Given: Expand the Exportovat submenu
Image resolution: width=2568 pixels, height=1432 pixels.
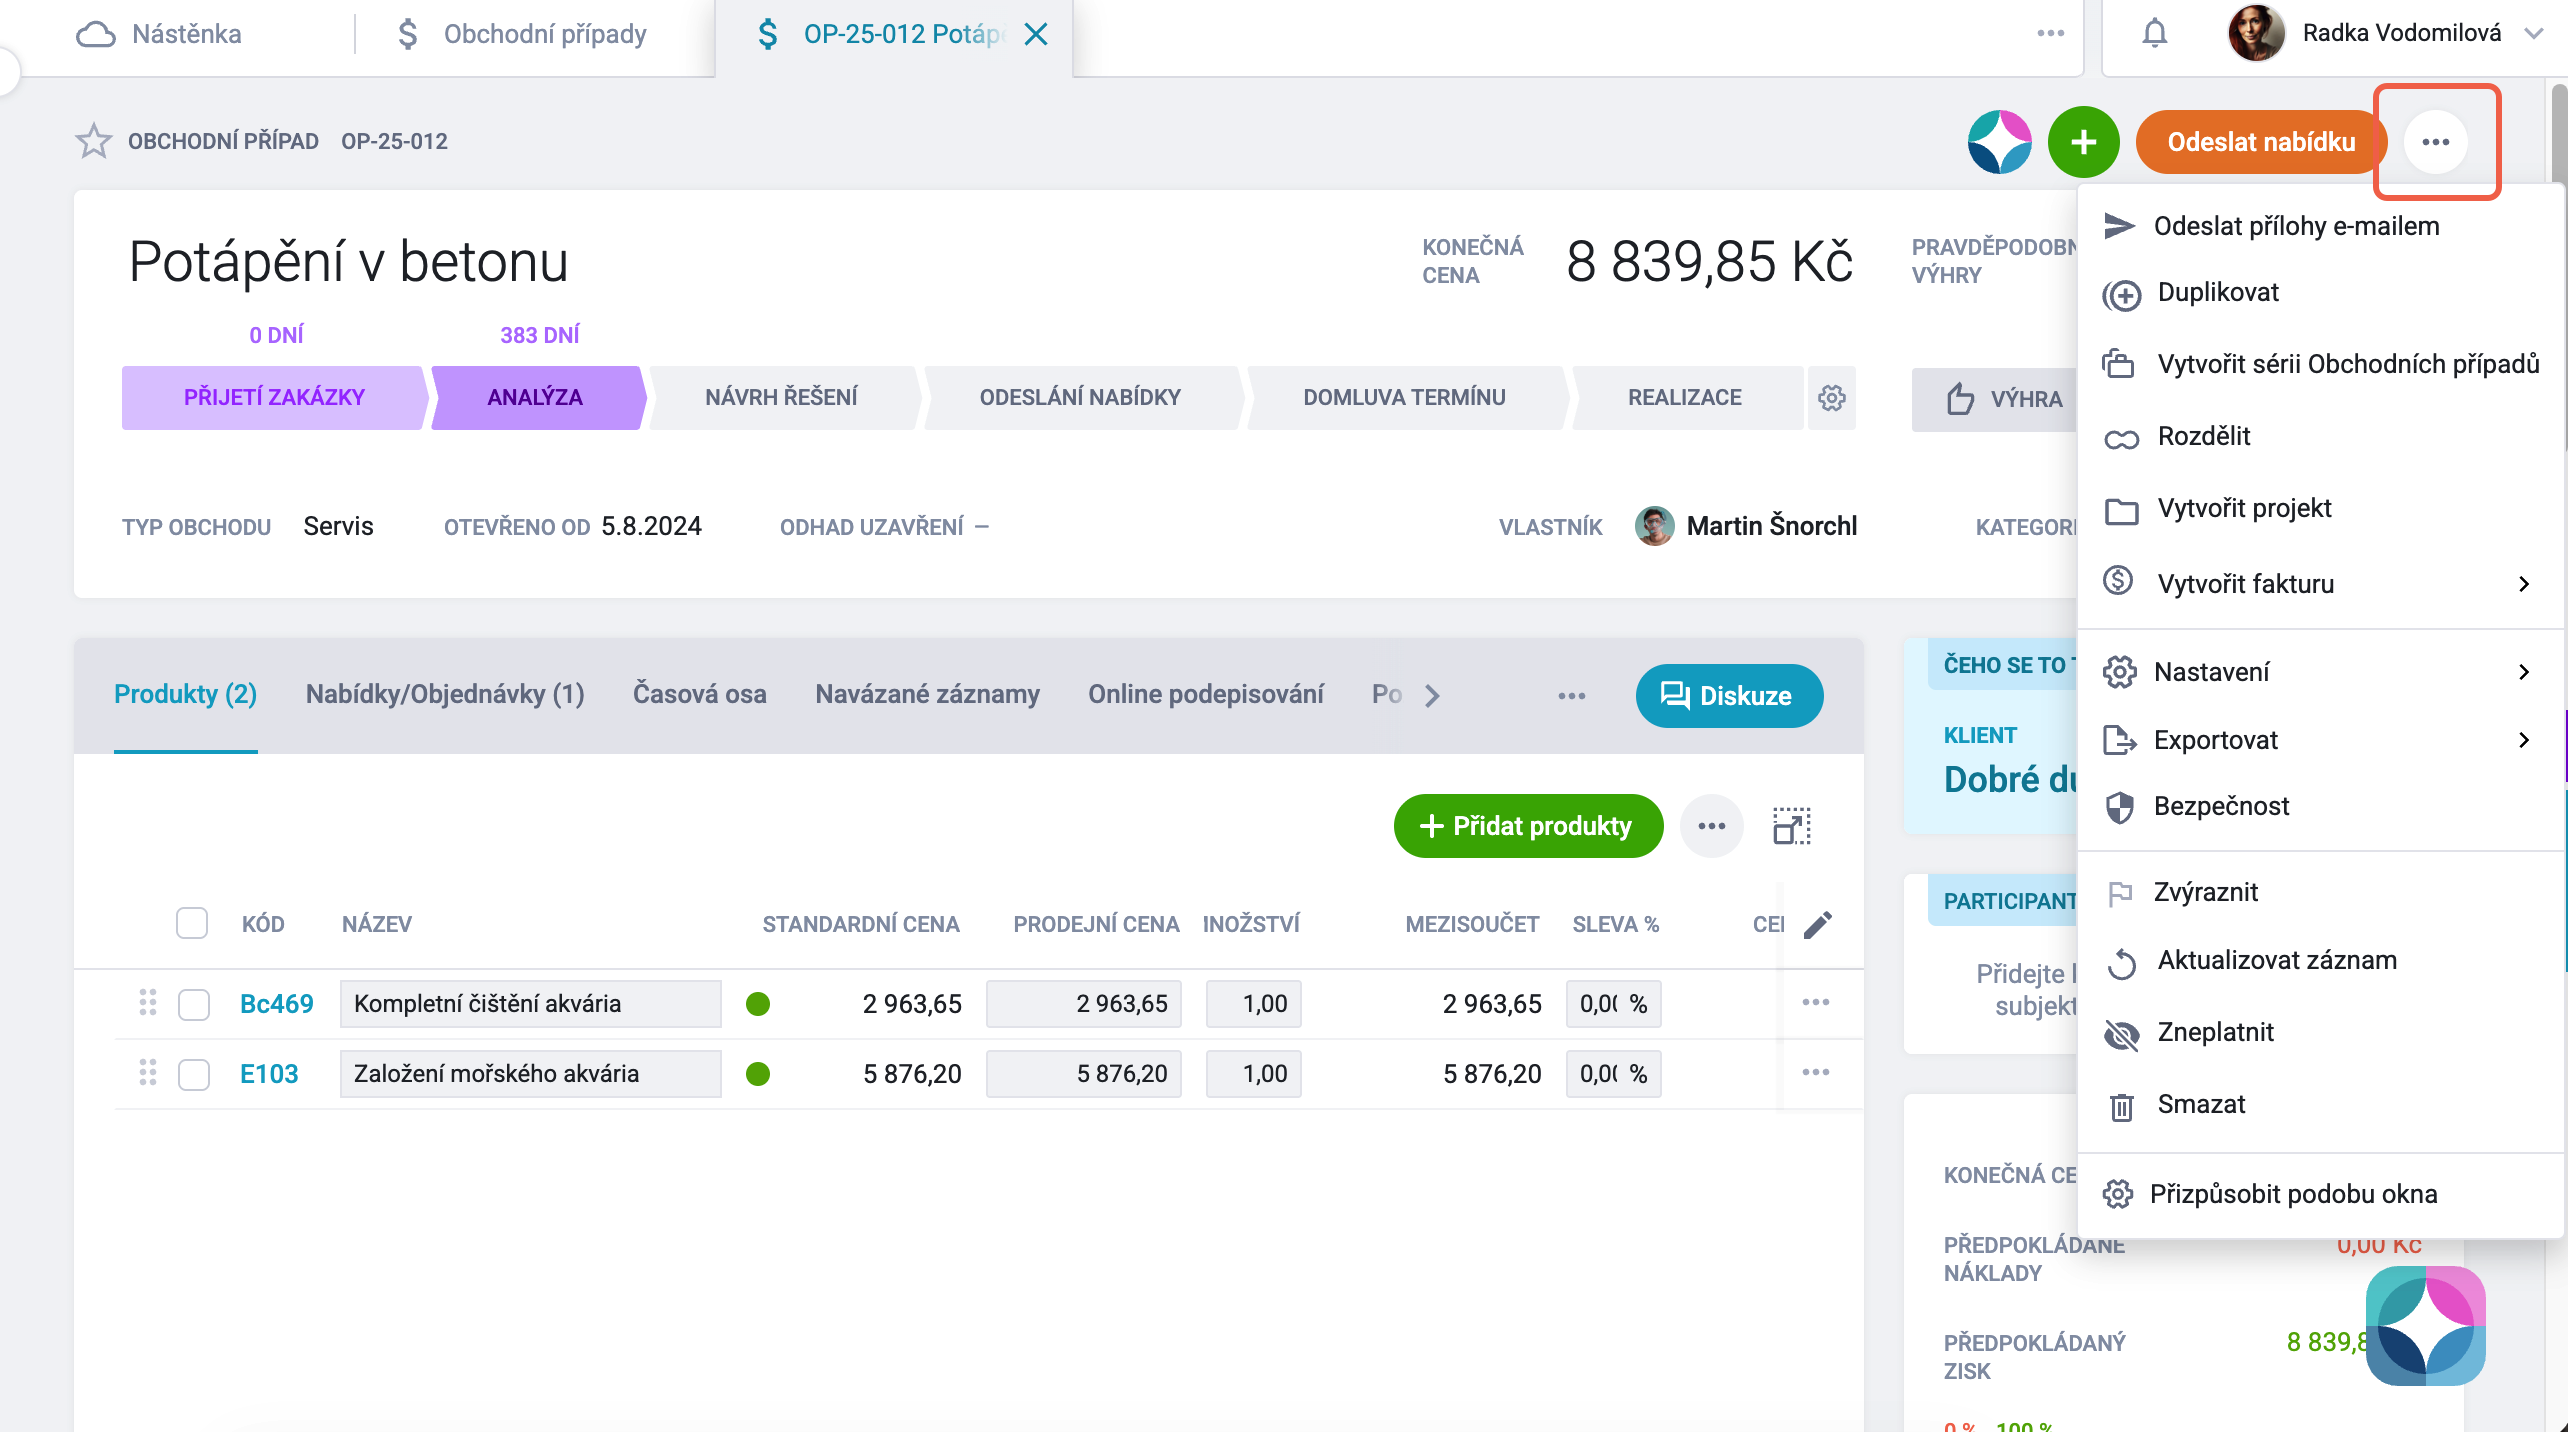Looking at the screenshot, I should [x=2320, y=740].
